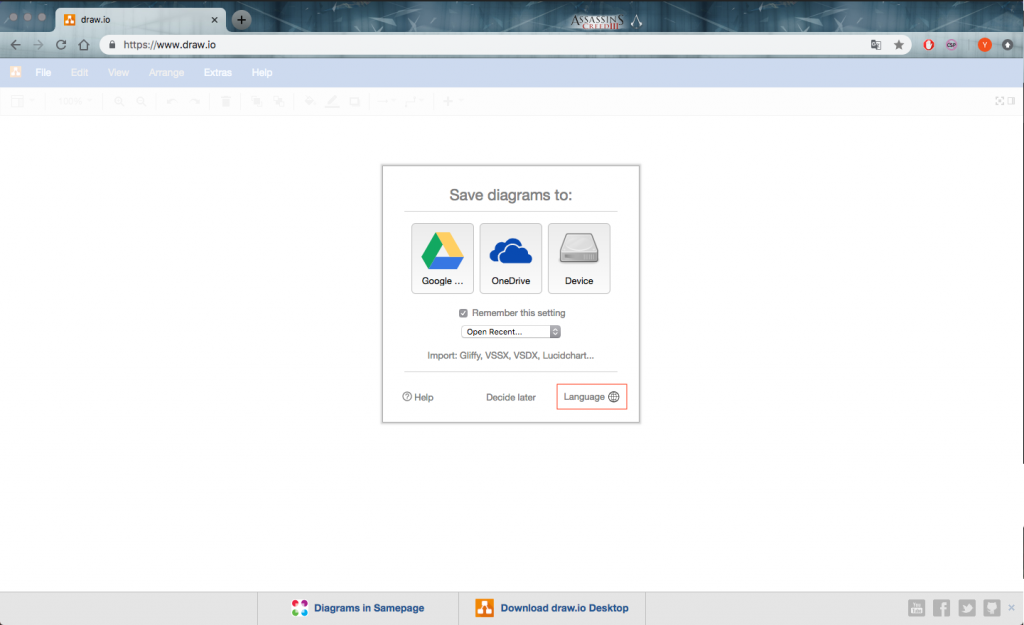1024x625 pixels.
Task: Open the Facebook footer icon
Action: pos(942,608)
